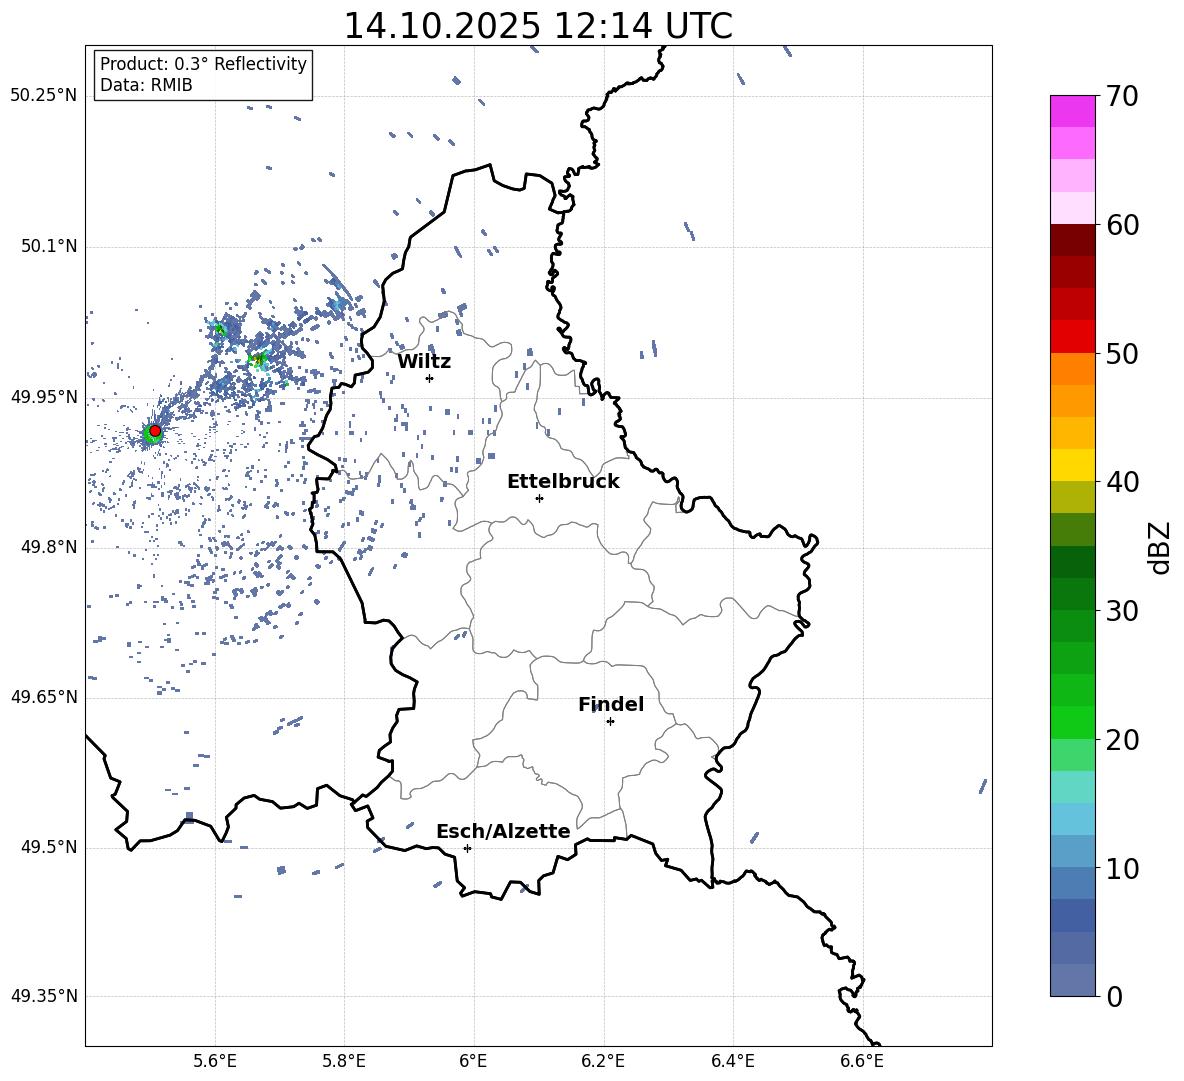Click the red radar site marker
The image size is (1184, 1081).
tap(155, 431)
